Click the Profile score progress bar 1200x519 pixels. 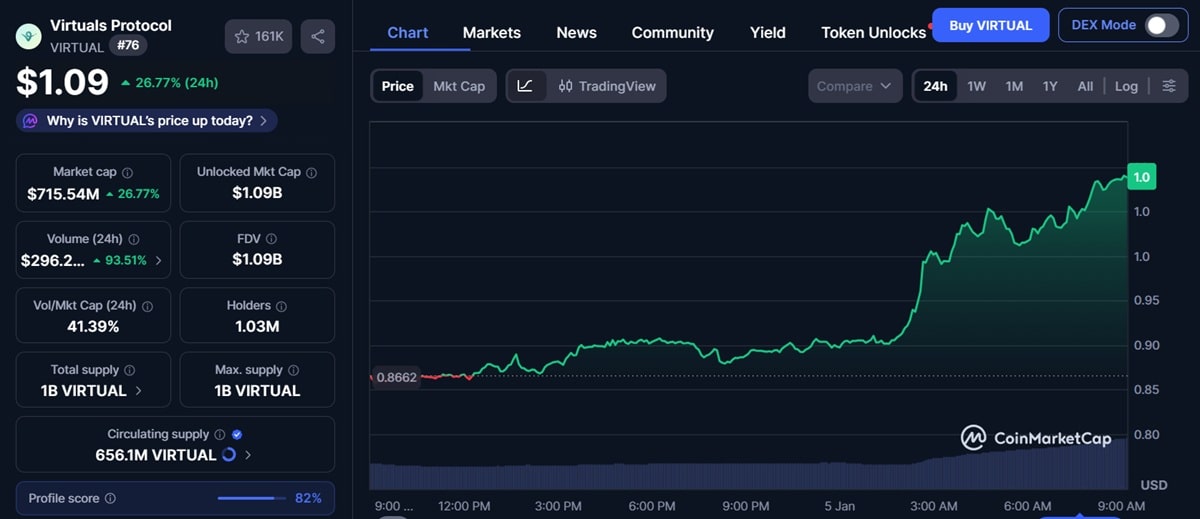coord(252,498)
